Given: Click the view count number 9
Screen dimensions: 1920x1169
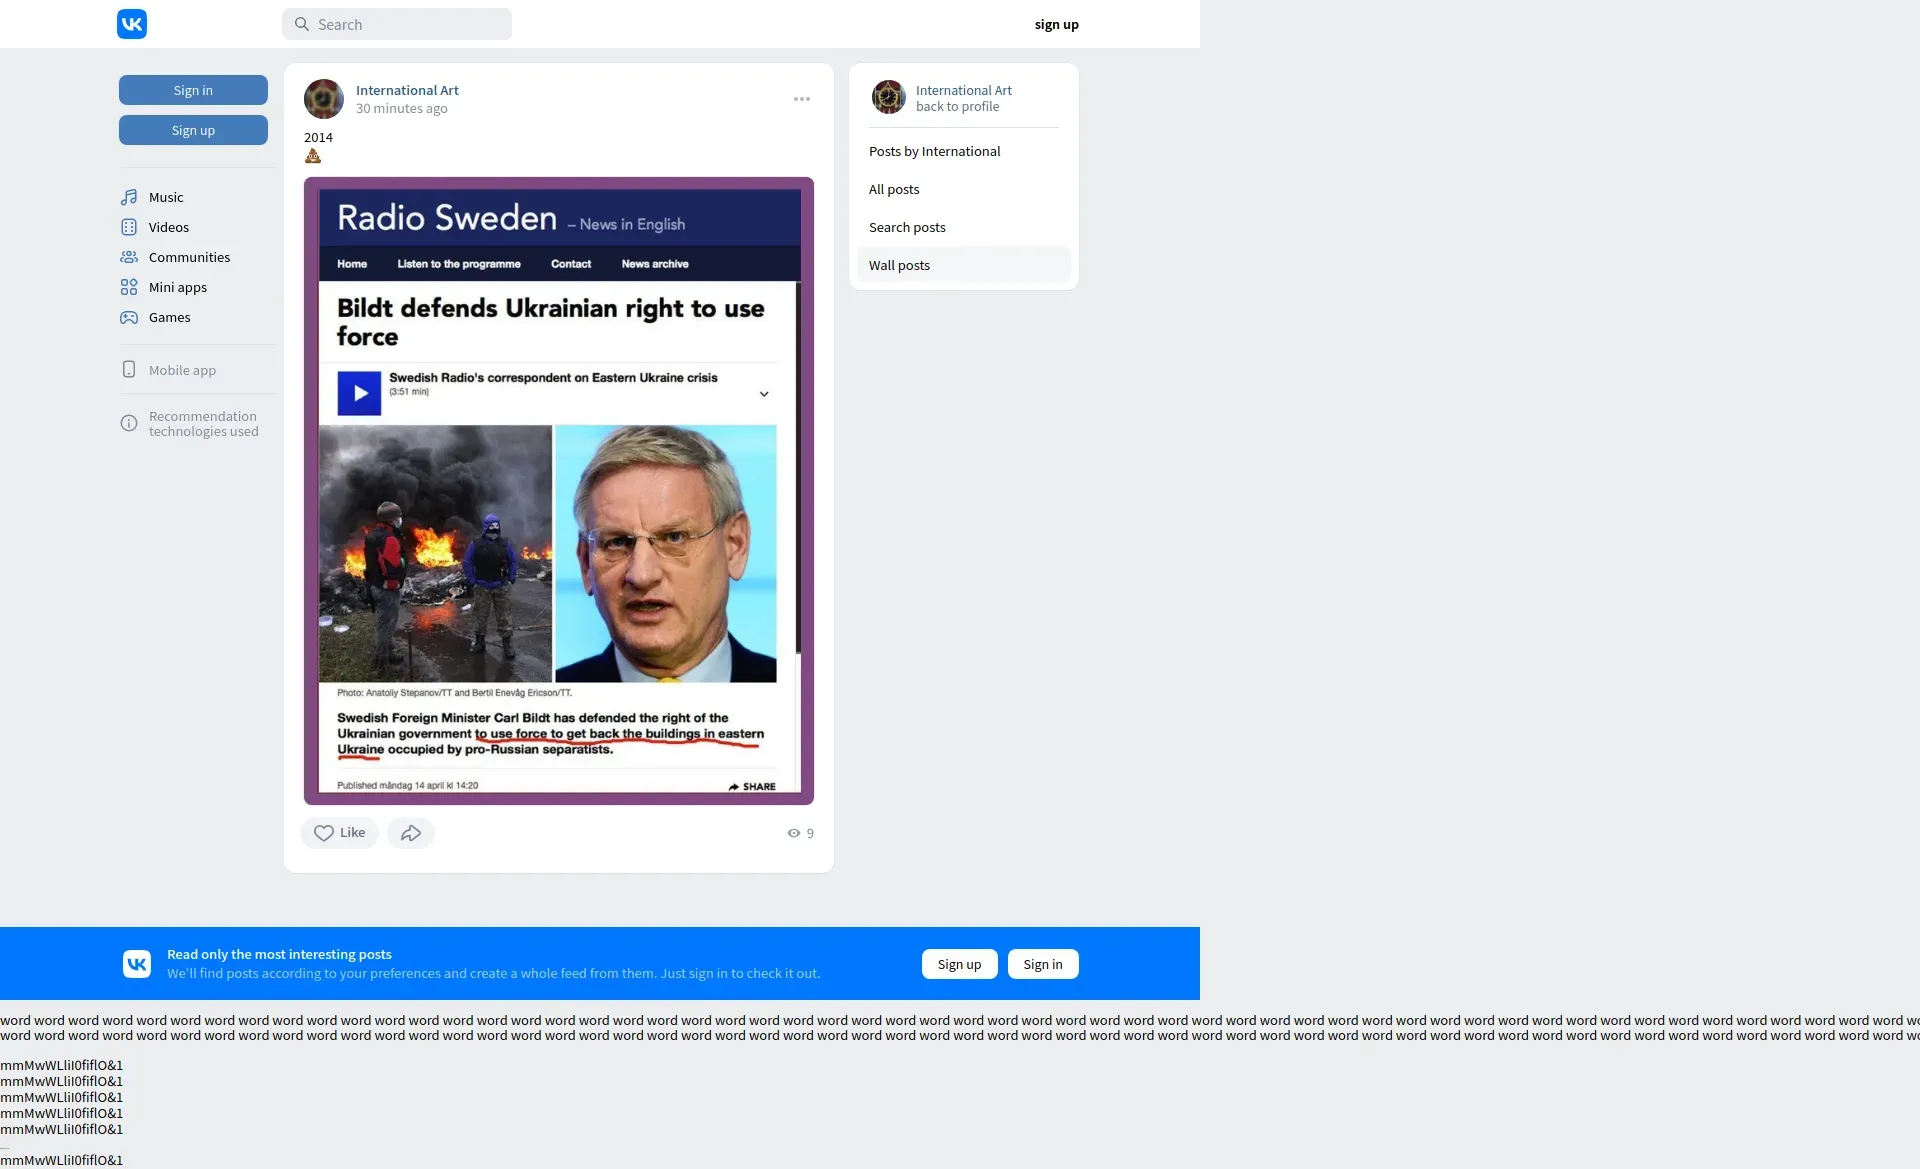Looking at the screenshot, I should 810,833.
